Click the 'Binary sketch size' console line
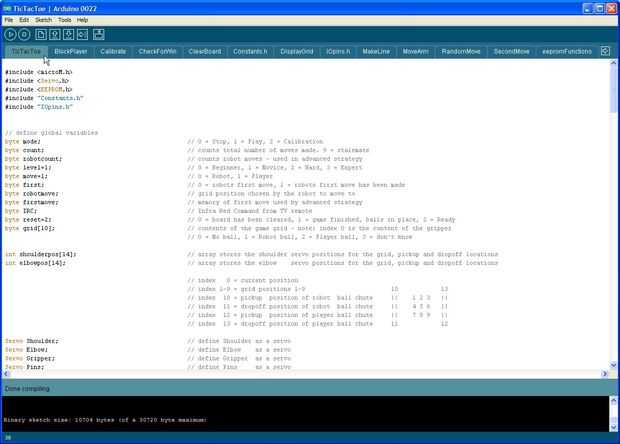 click(x=105, y=420)
